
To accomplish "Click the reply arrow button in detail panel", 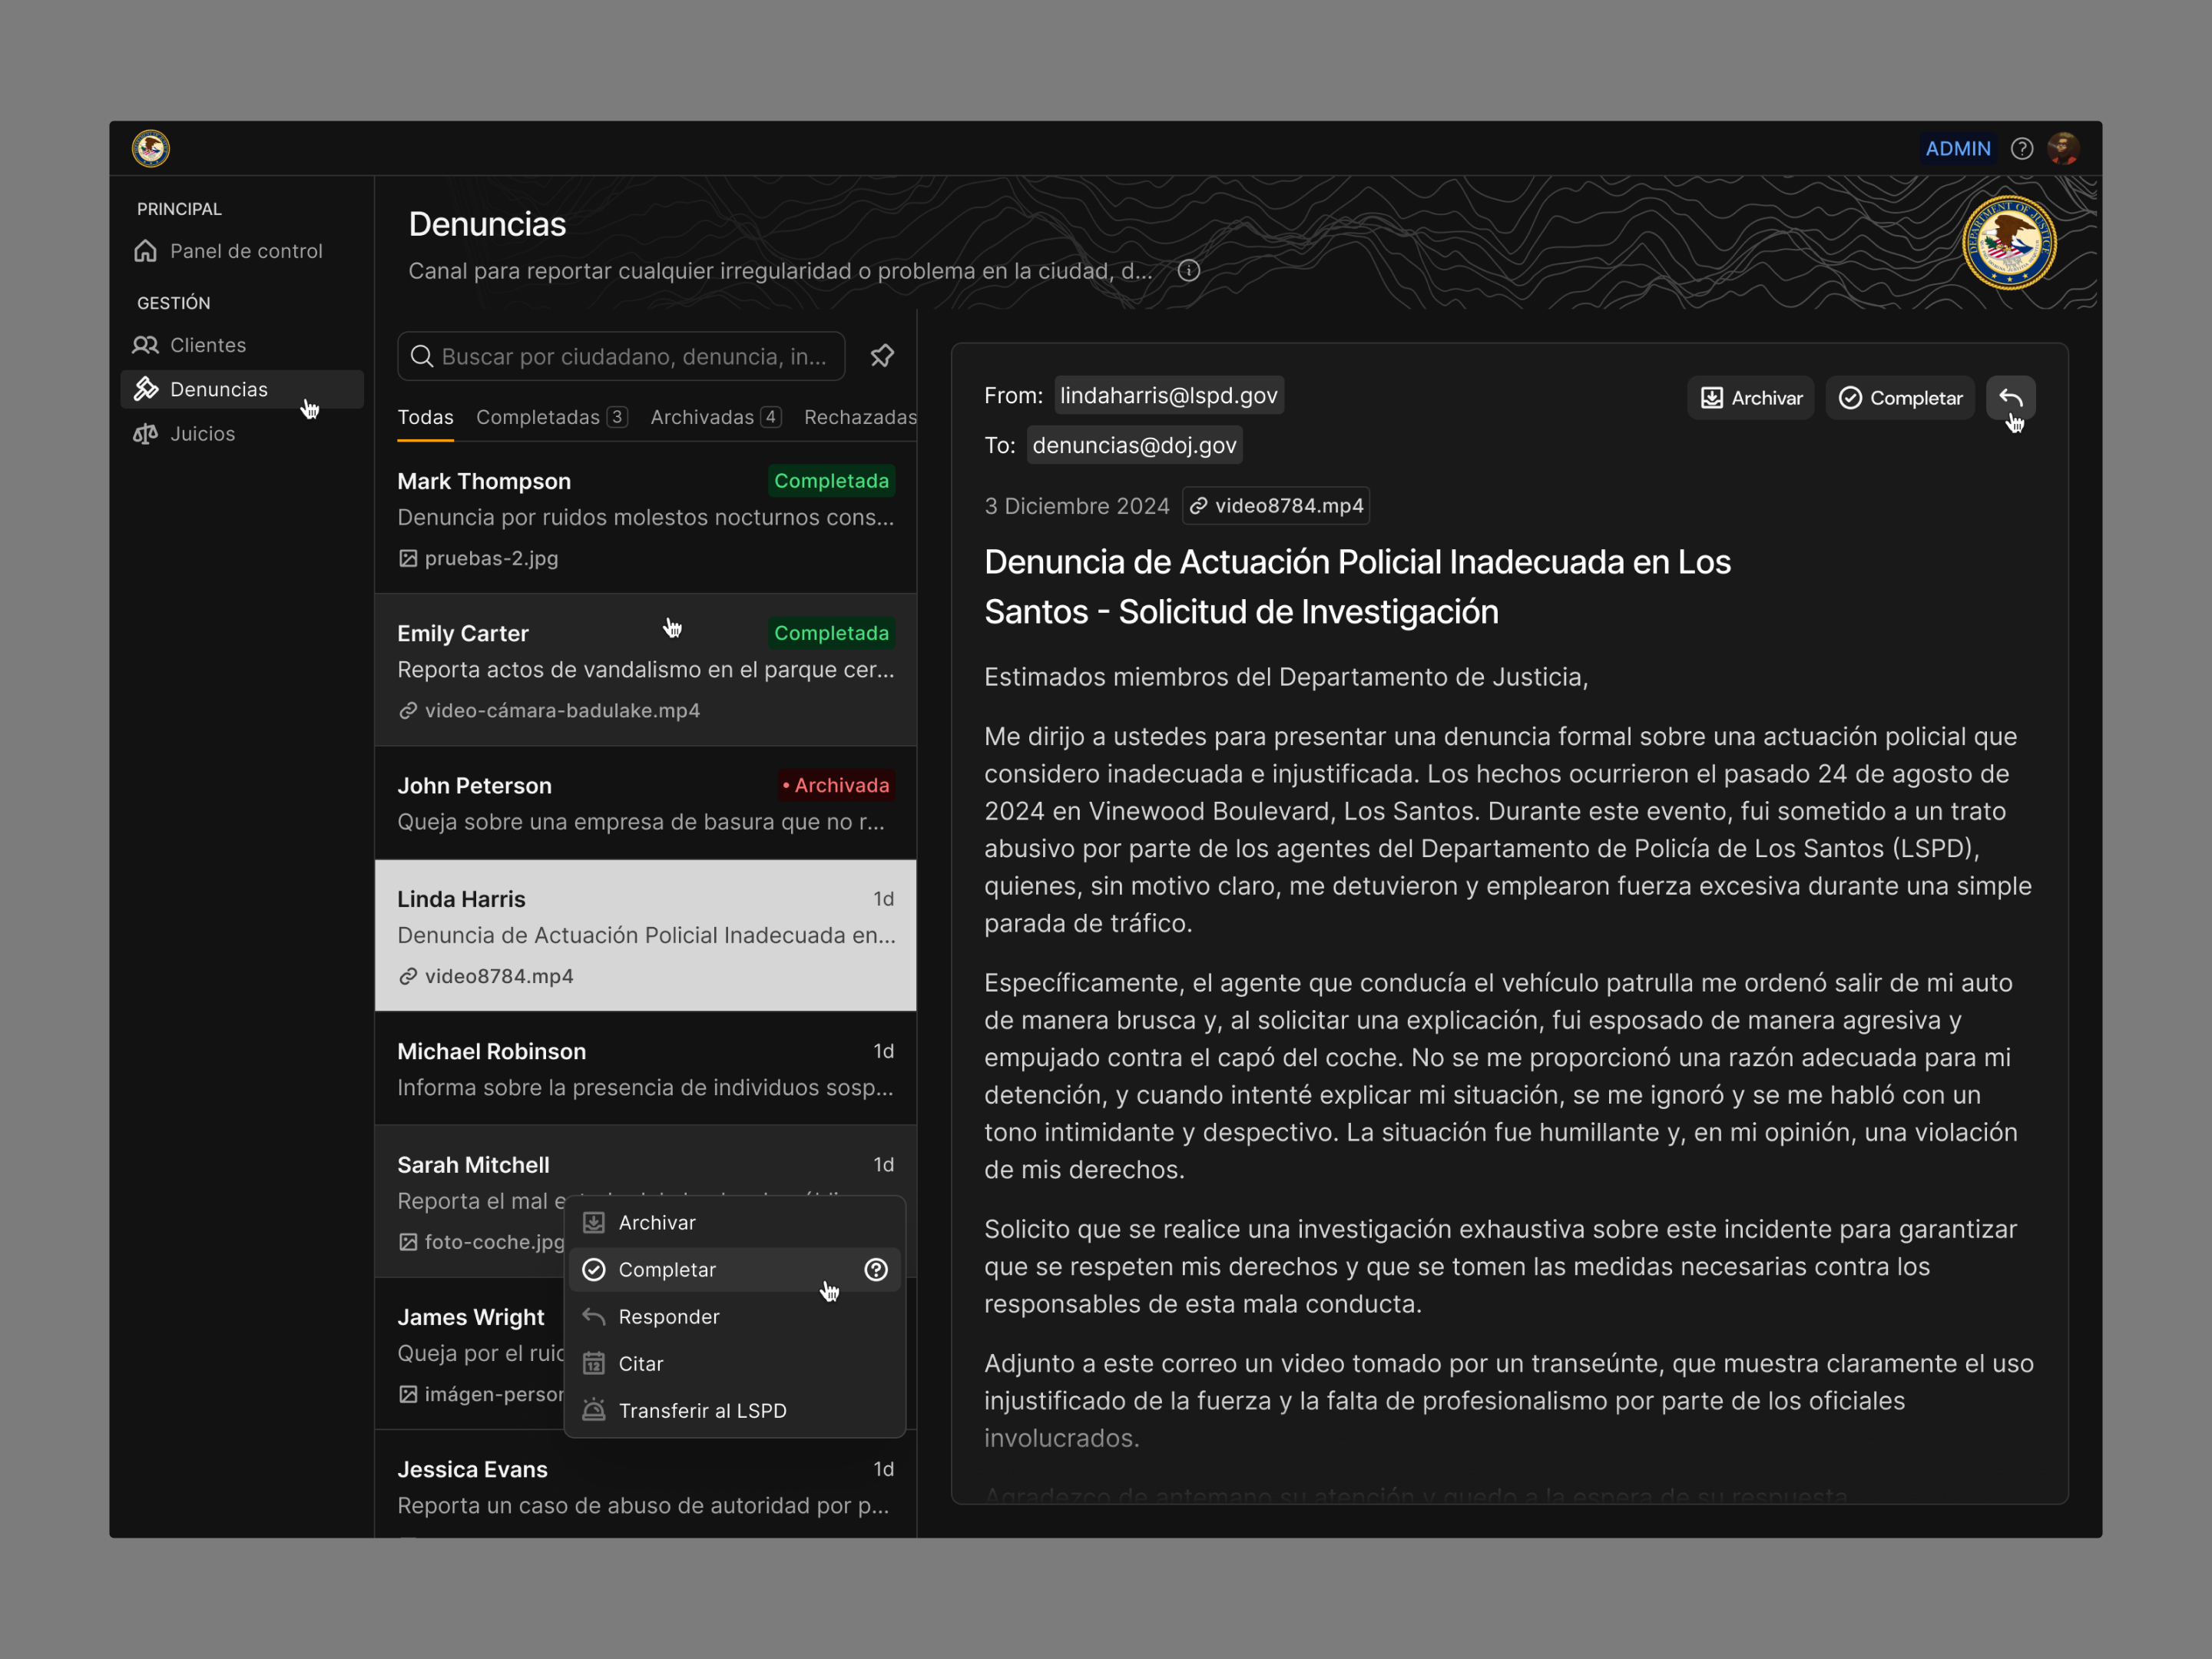I will coord(2011,398).
